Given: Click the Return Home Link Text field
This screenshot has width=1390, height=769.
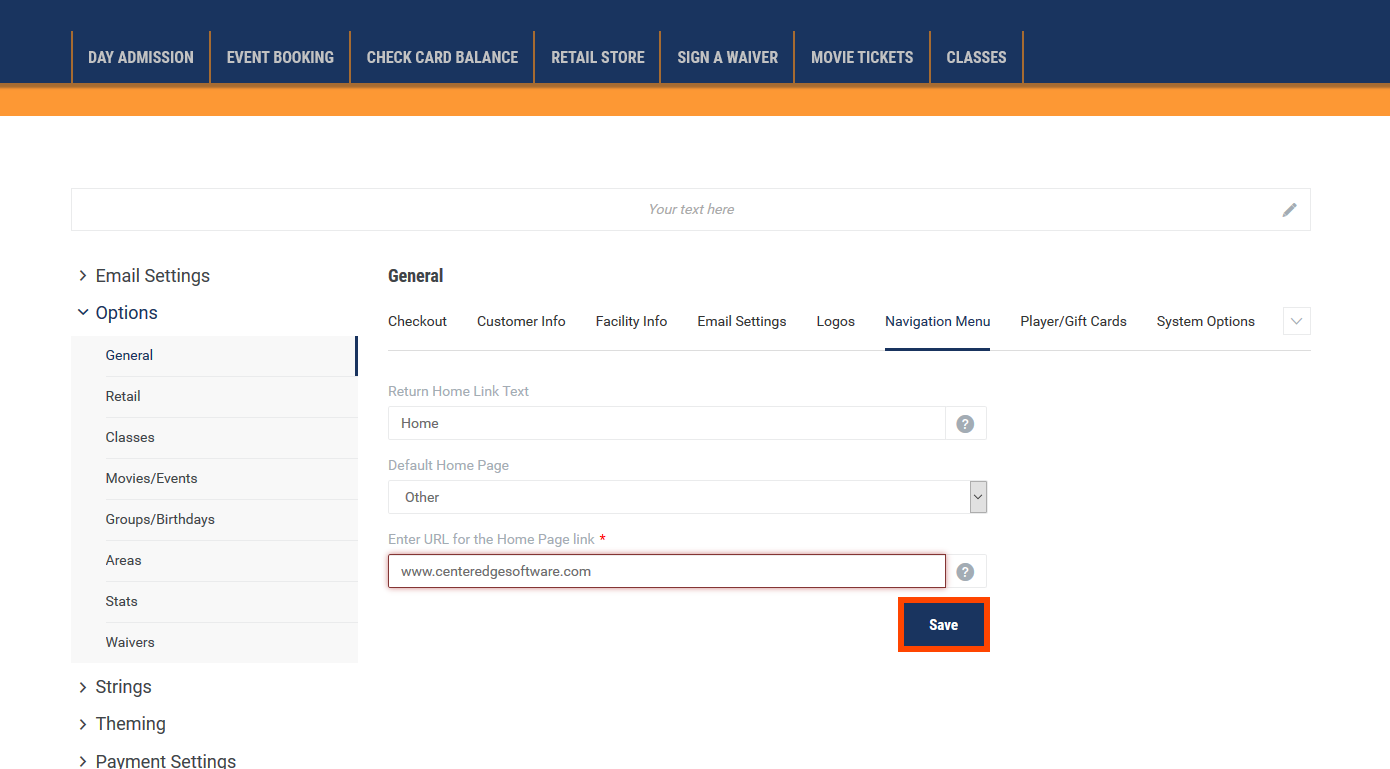Looking at the screenshot, I should (x=666, y=423).
